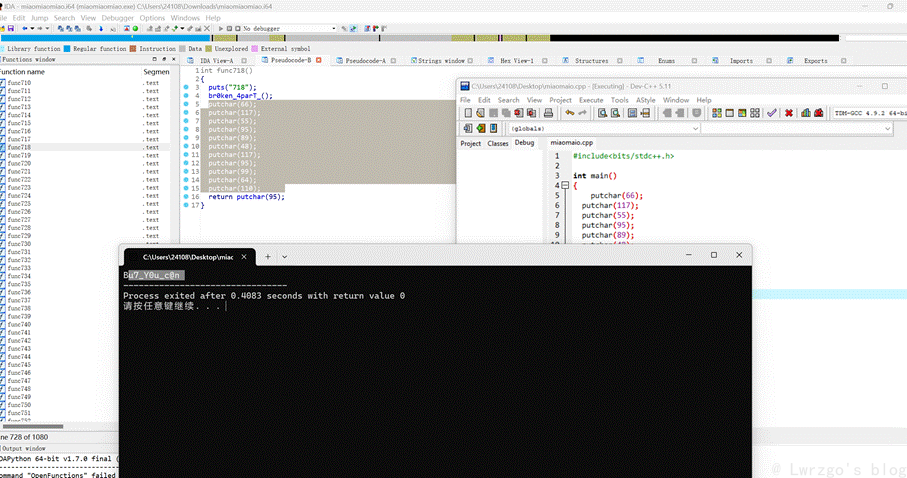Click Dev-C++ Redo icon
This screenshot has width=907, height=478.
tap(582, 113)
